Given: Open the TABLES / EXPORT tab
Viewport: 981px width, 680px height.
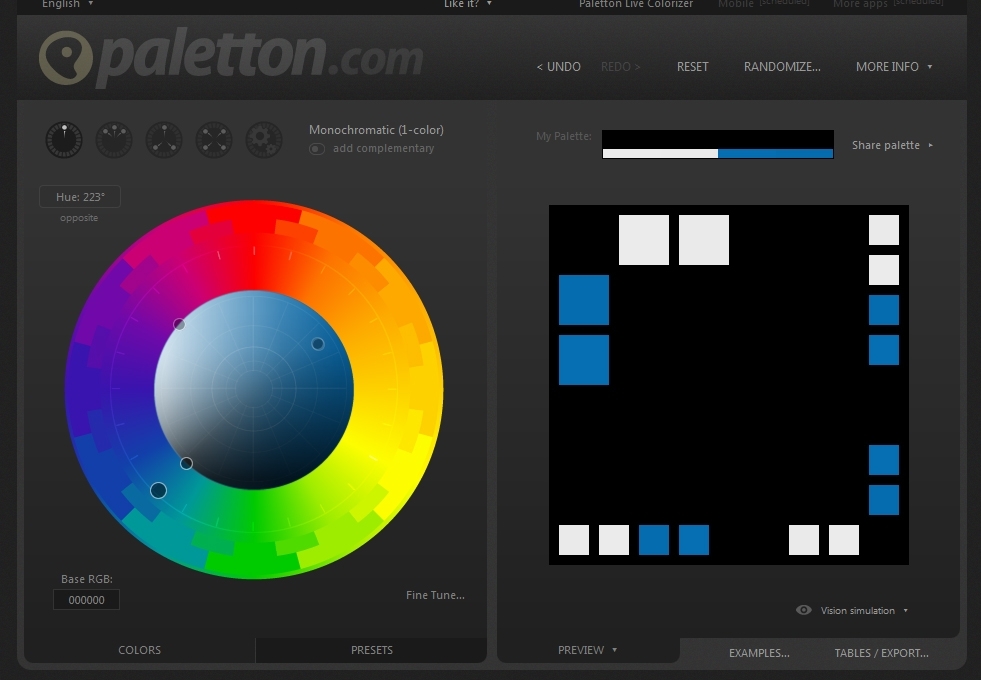Looking at the screenshot, I should point(881,653).
